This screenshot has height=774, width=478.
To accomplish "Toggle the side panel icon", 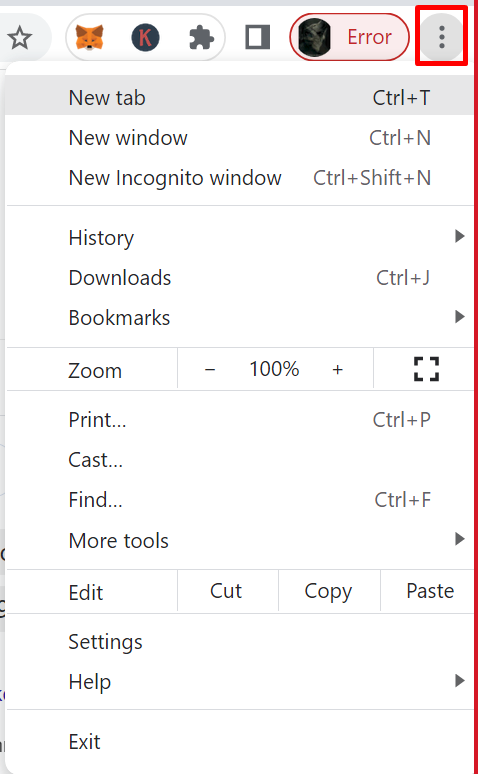I will pyautogui.click(x=258, y=38).
